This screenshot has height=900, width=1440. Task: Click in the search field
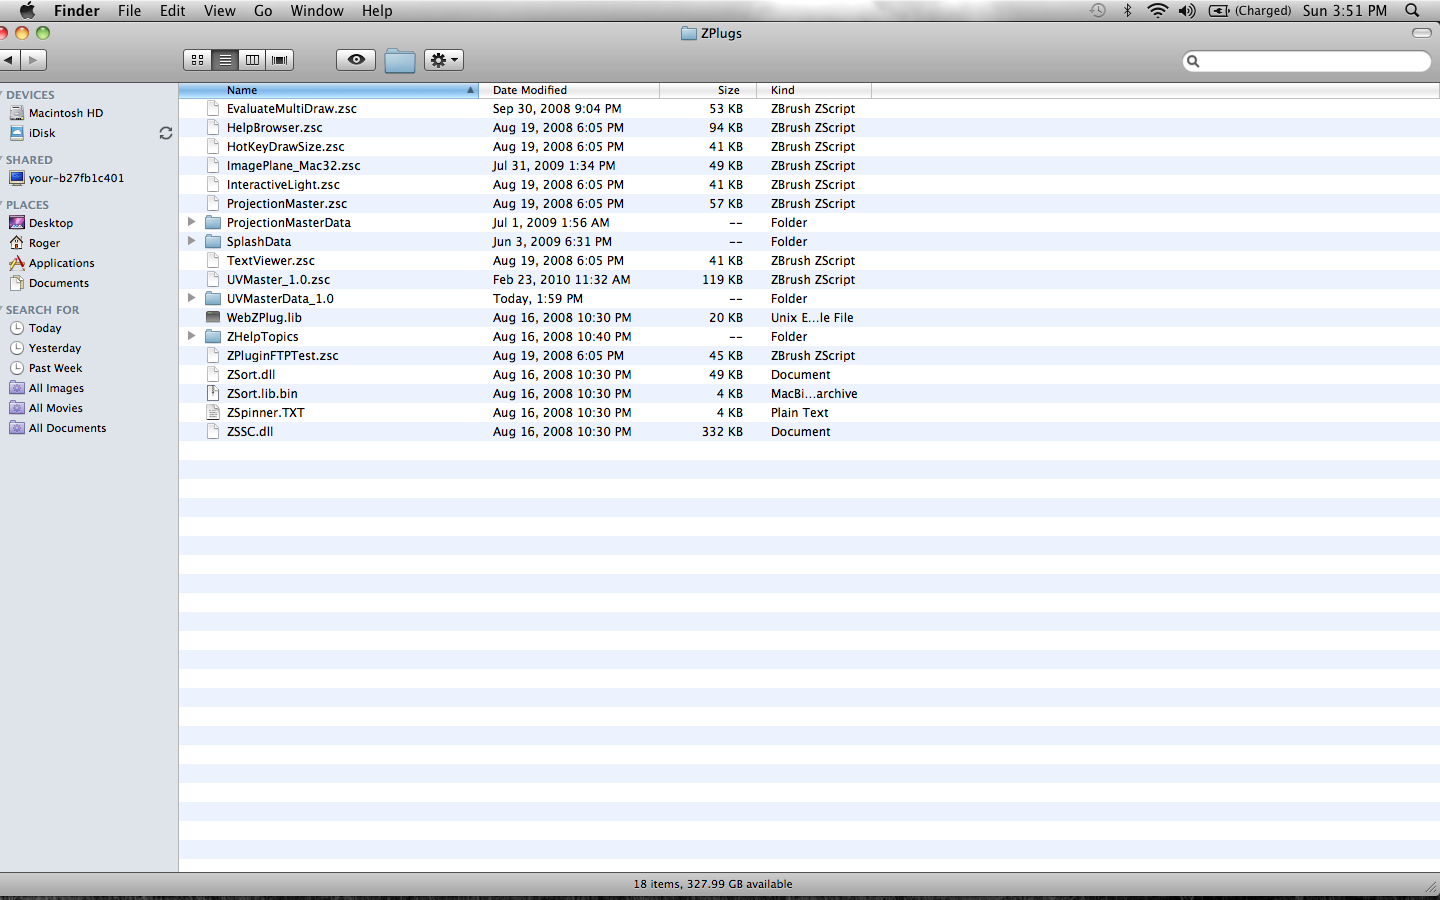[1307, 61]
